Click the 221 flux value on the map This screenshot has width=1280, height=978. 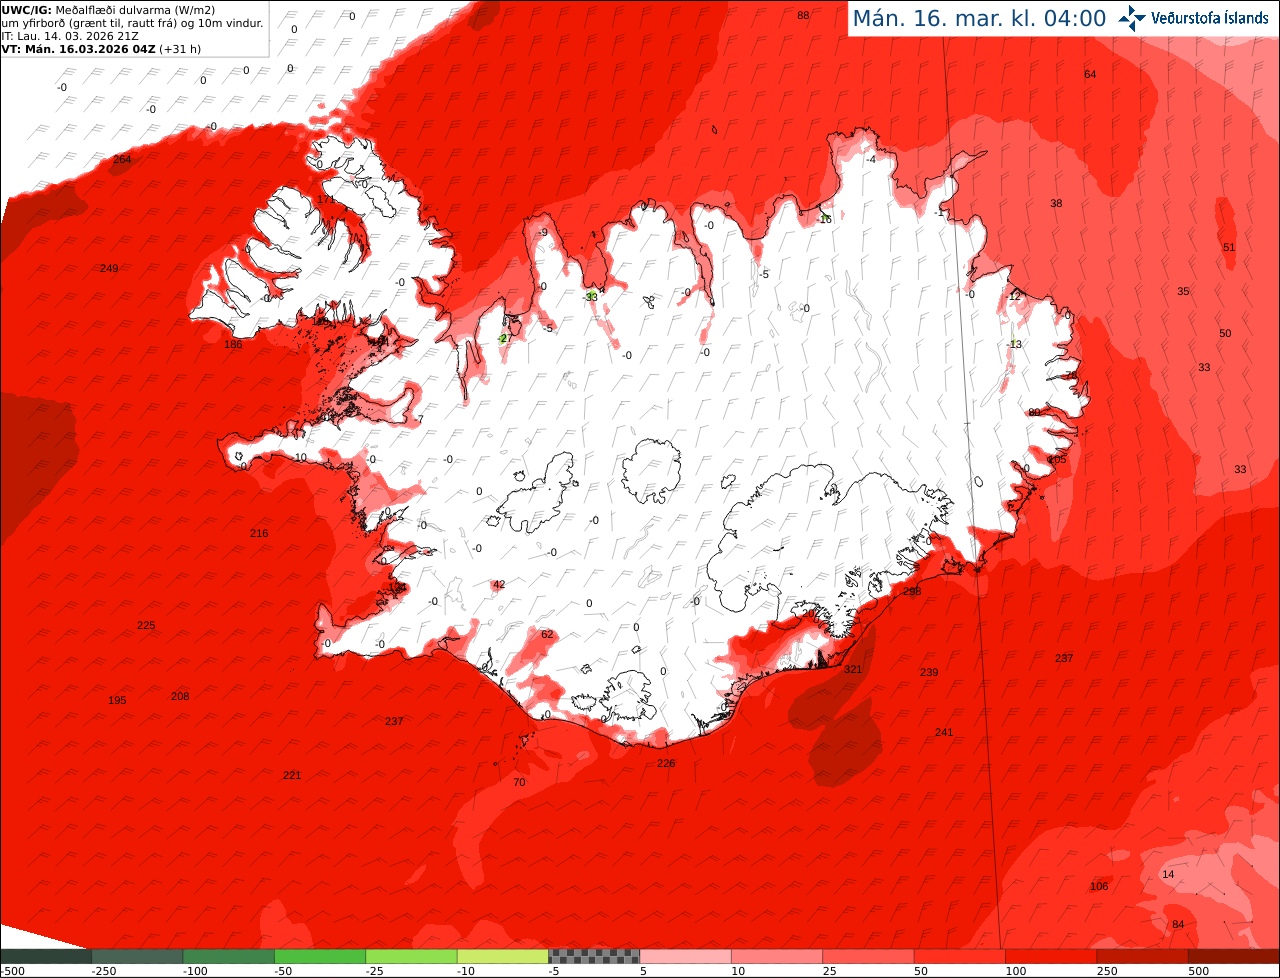292,776
